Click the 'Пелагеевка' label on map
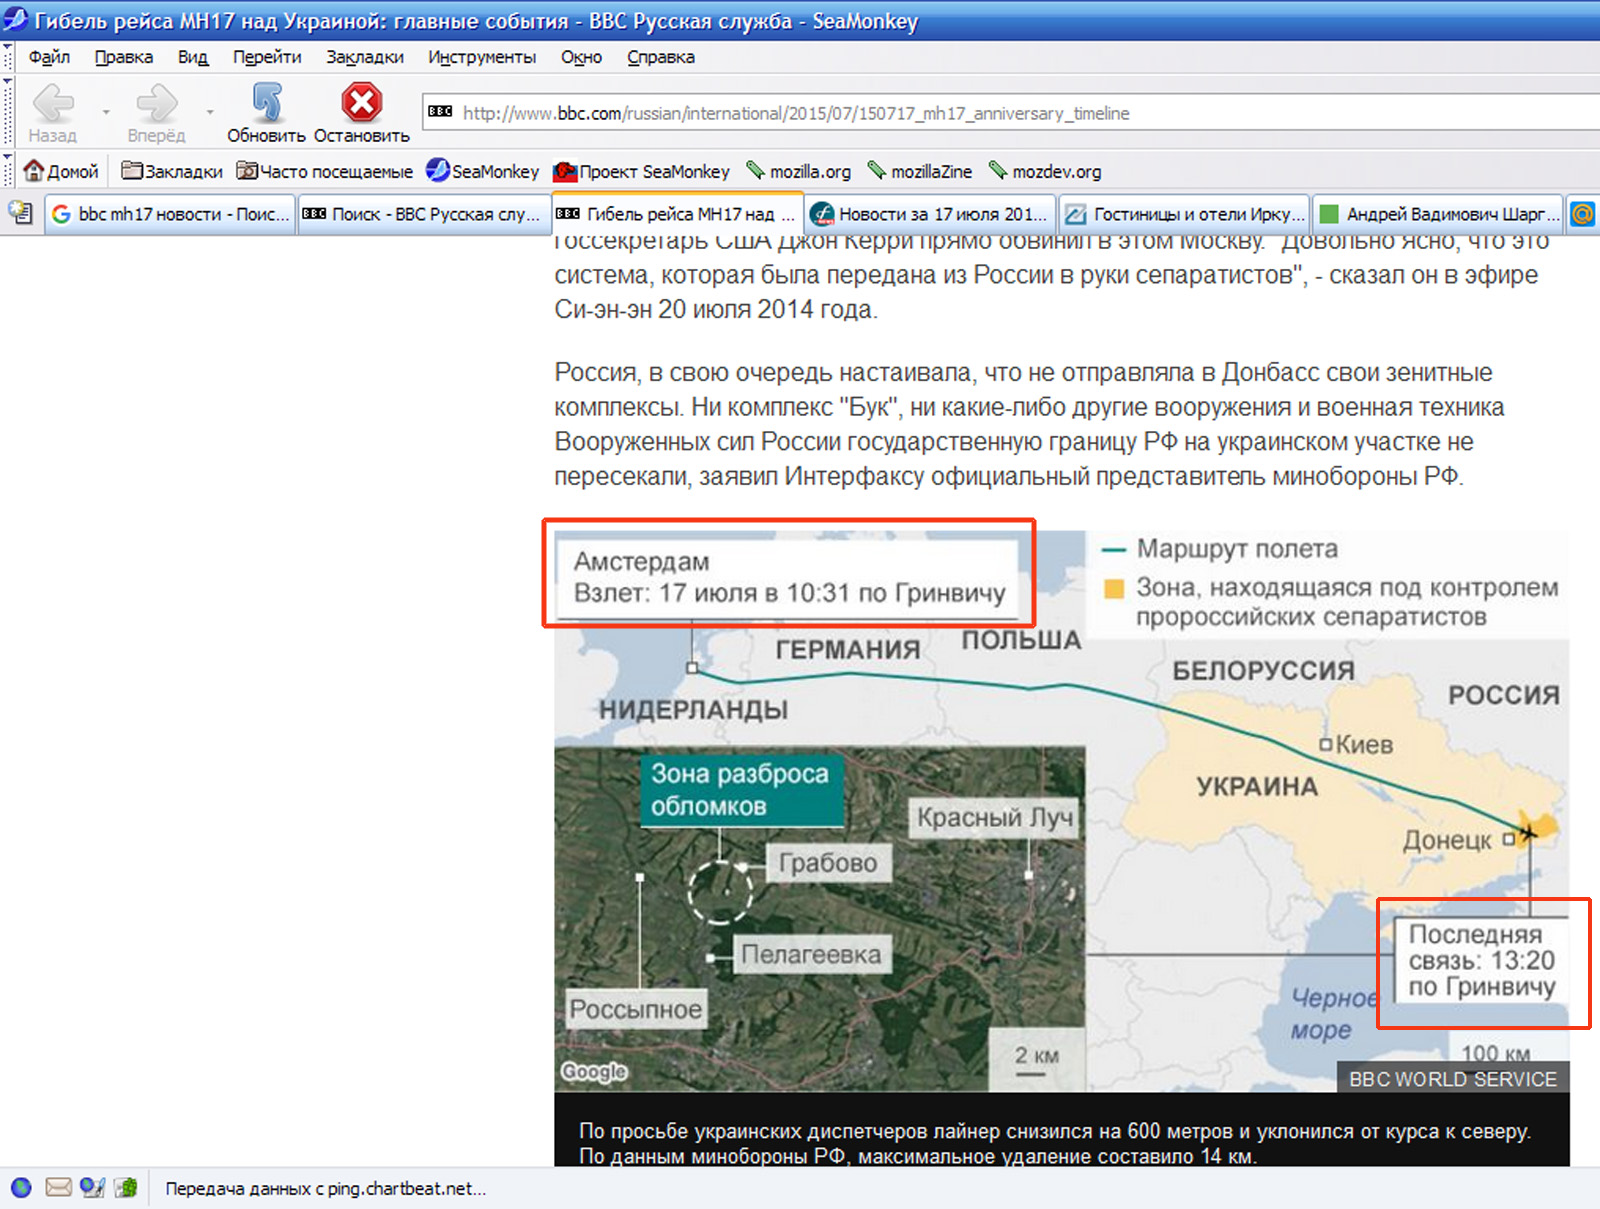Viewport: 1600px width, 1209px height. point(811,955)
